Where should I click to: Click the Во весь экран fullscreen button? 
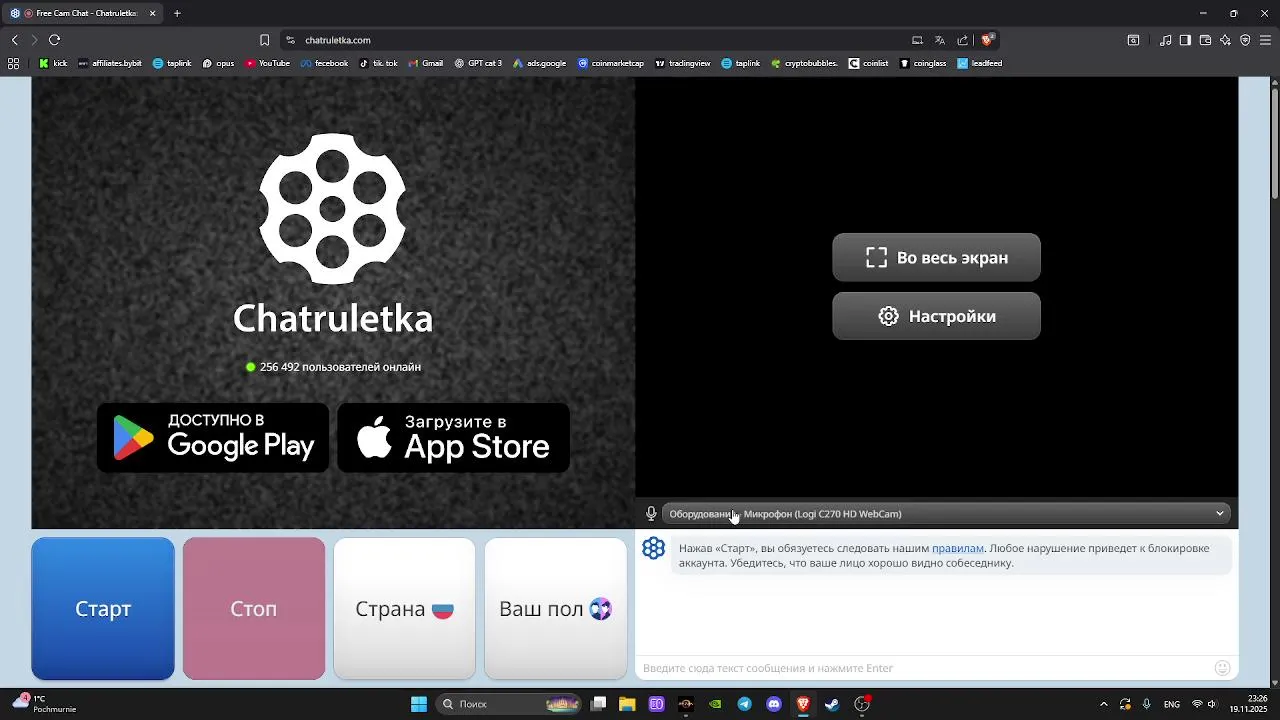click(x=936, y=258)
